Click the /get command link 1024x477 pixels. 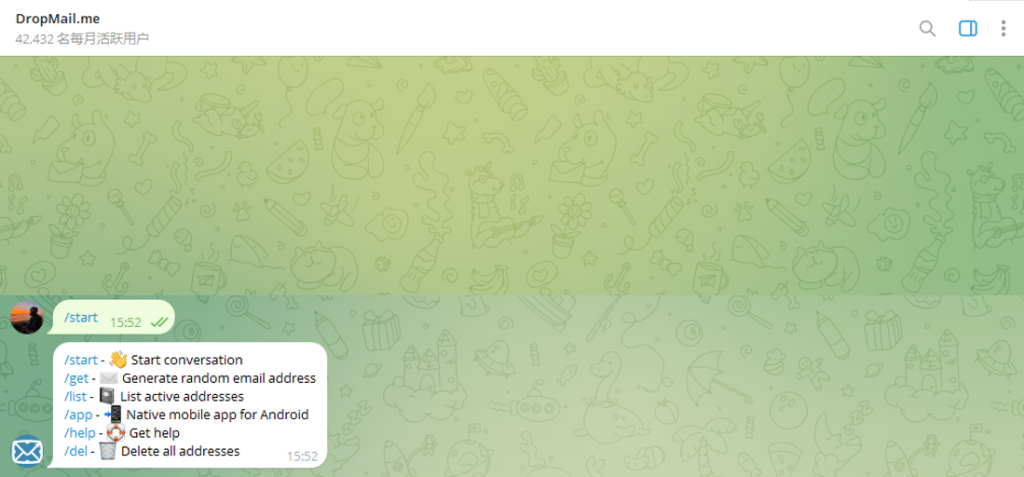tap(76, 378)
